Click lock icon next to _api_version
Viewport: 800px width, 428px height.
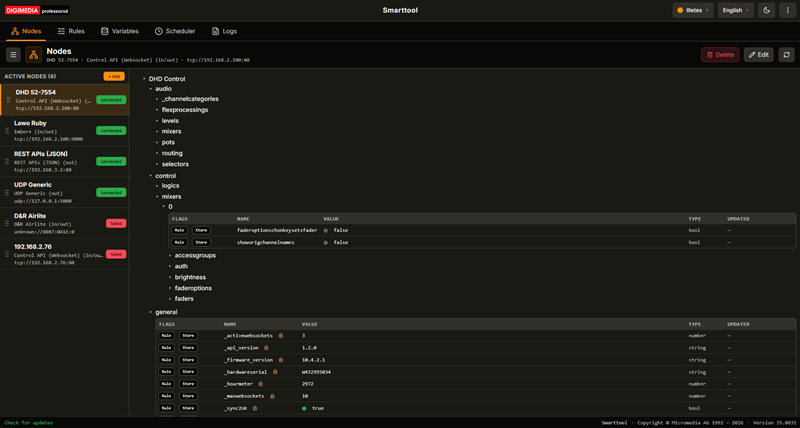click(266, 348)
